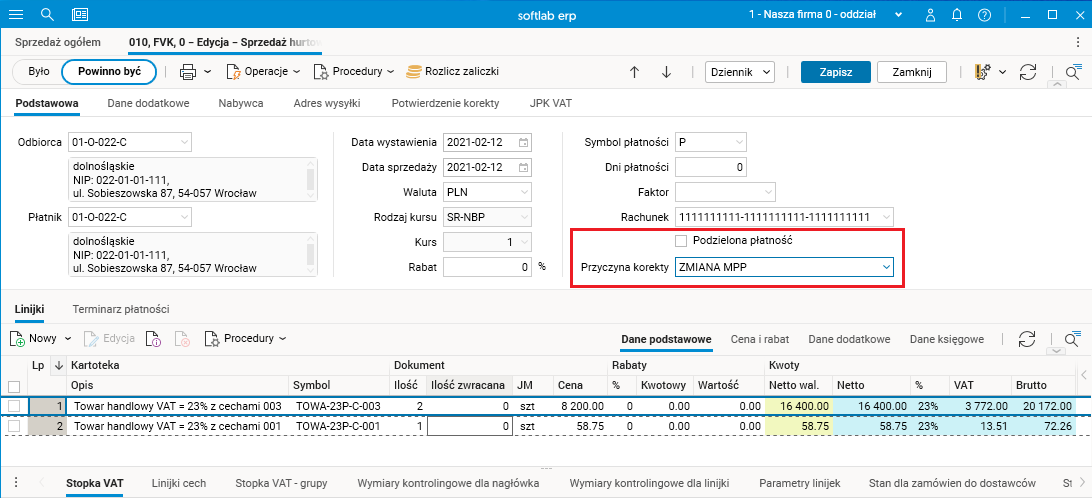Open the Rachunek dropdown
This screenshot has width=1092, height=498.
click(x=886, y=217)
